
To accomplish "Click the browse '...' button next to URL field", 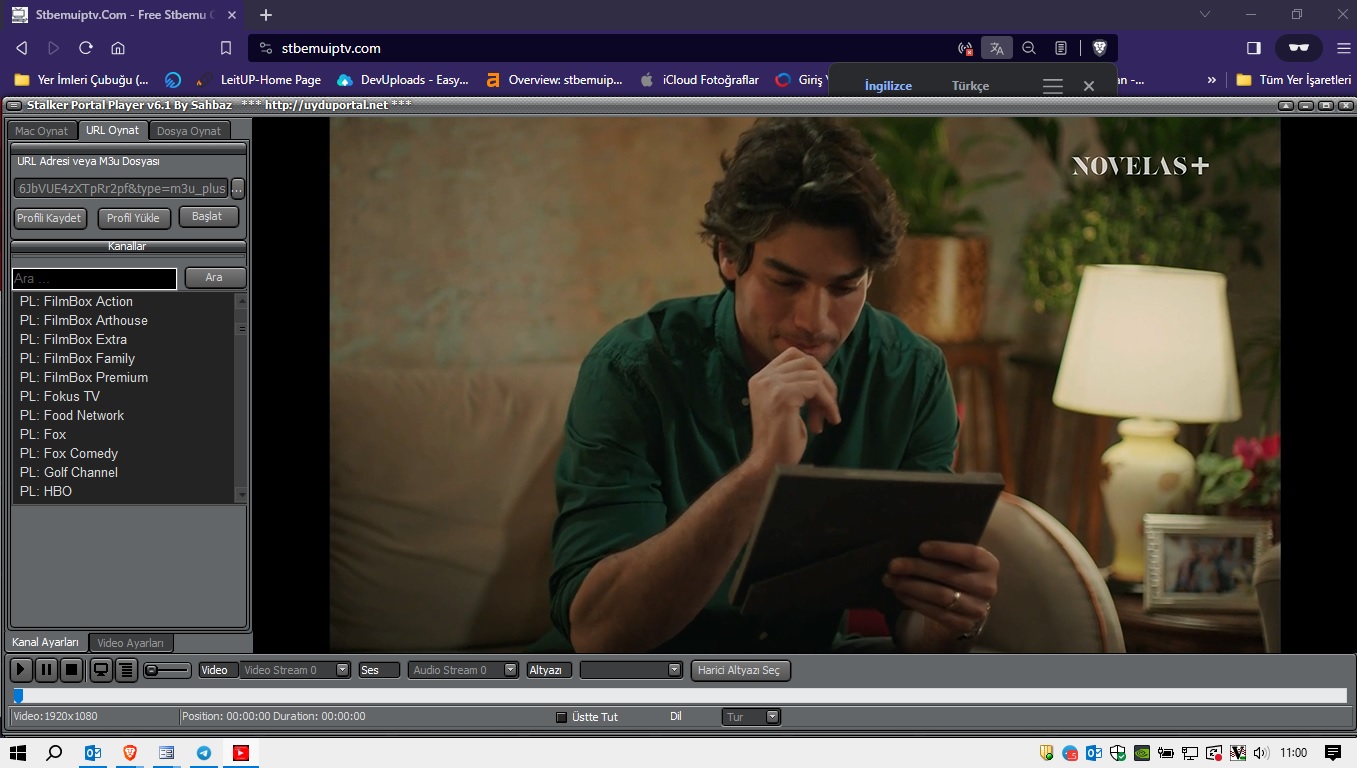I will click(x=238, y=188).
